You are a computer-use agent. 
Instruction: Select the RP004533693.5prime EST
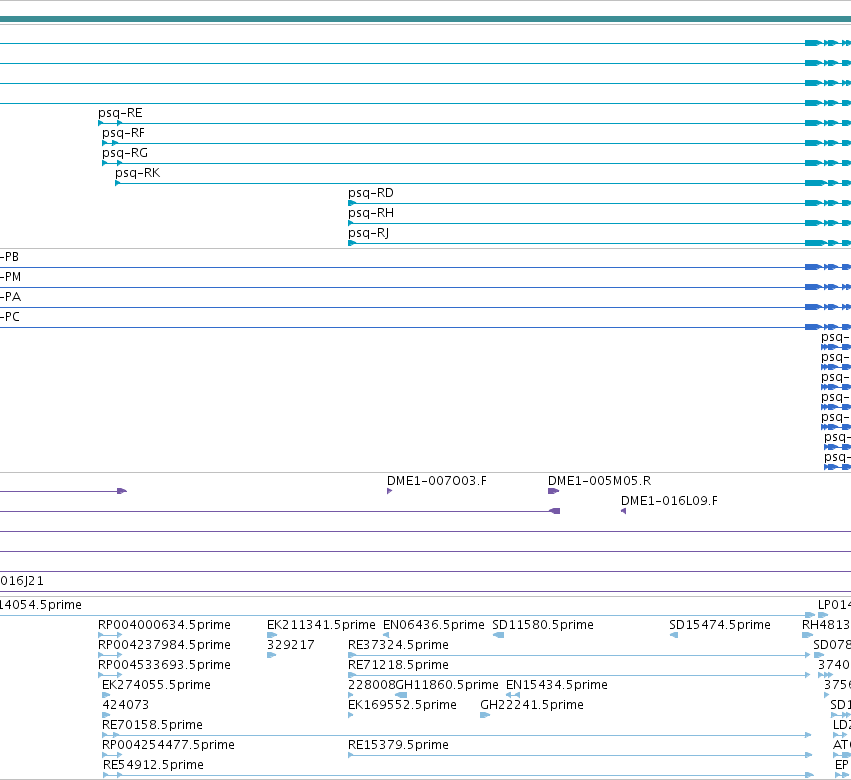(164, 665)
